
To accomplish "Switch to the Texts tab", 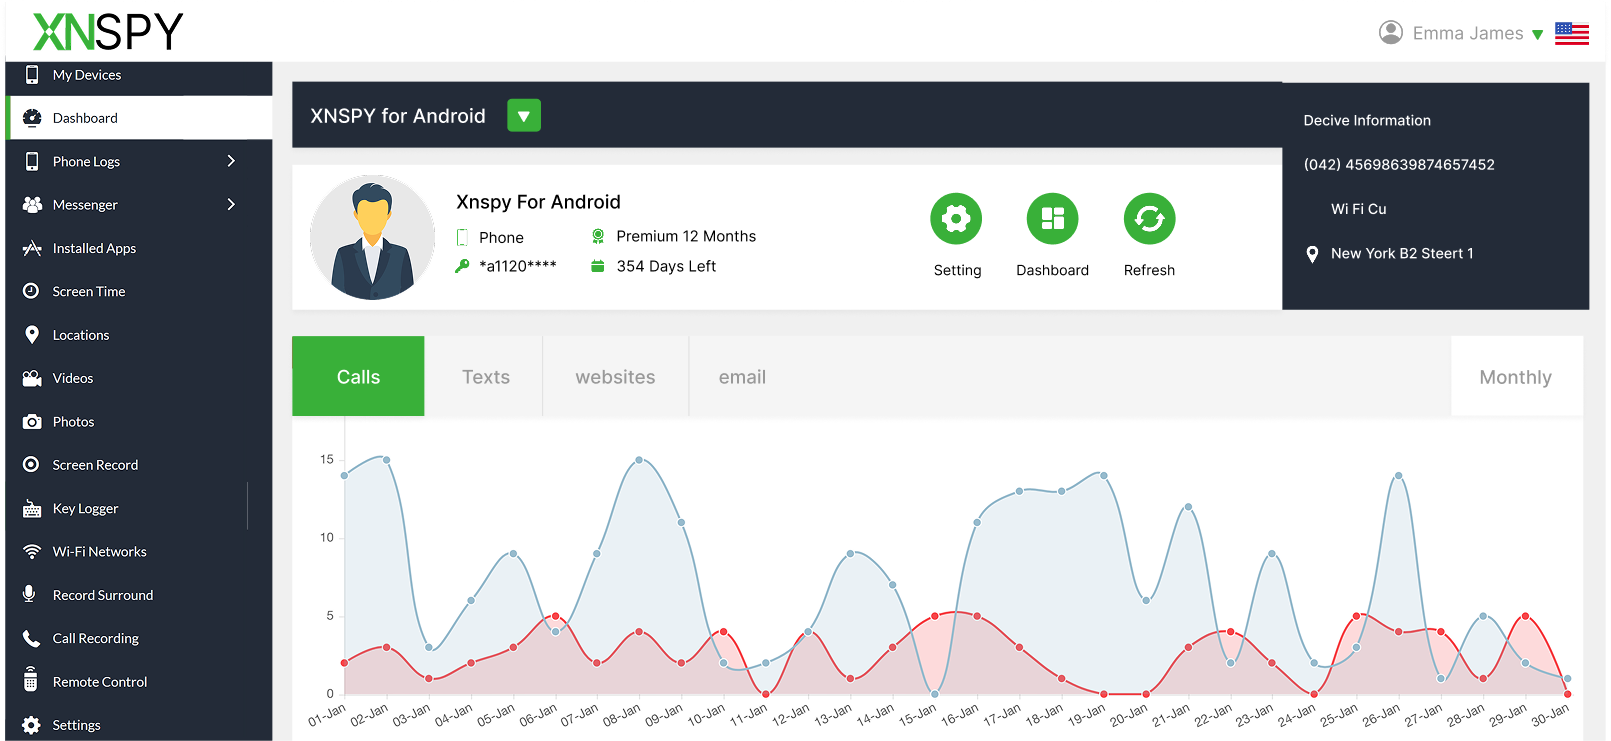I will (485, 377).
